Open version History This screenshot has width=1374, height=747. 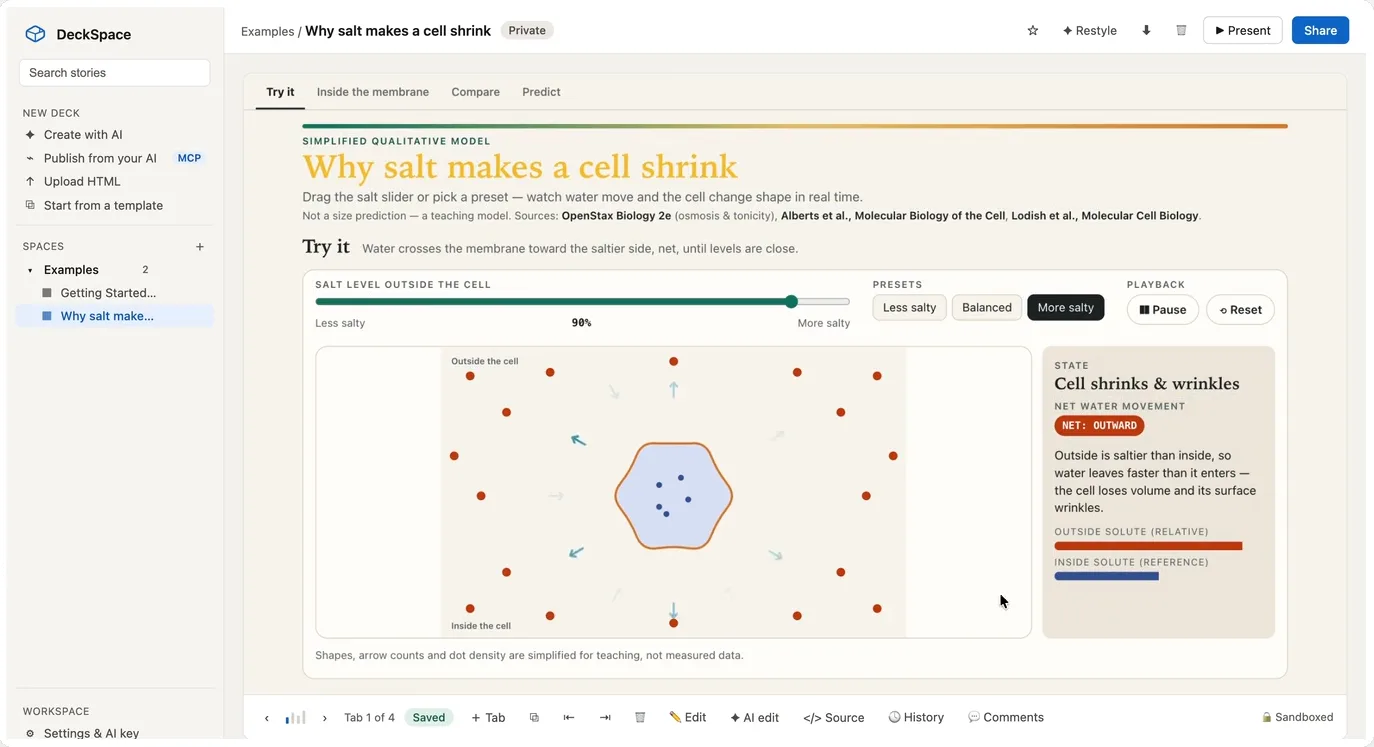916,718
